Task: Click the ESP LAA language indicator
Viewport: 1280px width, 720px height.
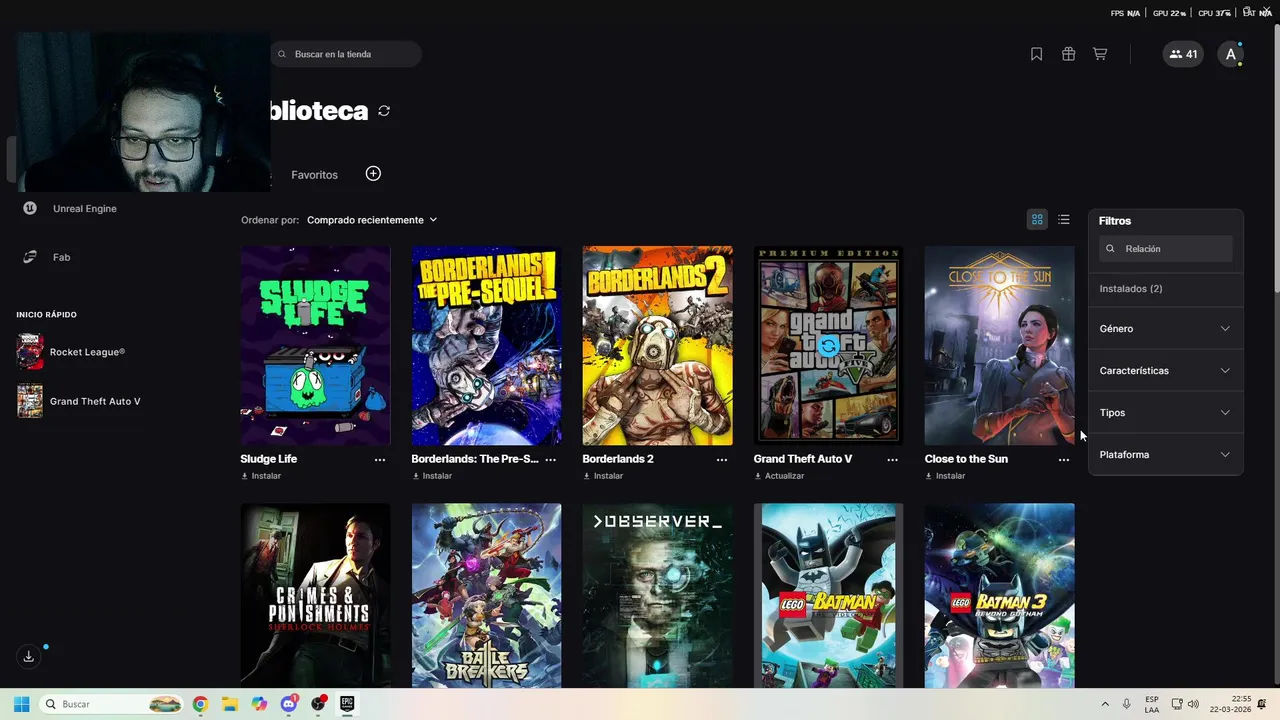Action: (1152, 704)
